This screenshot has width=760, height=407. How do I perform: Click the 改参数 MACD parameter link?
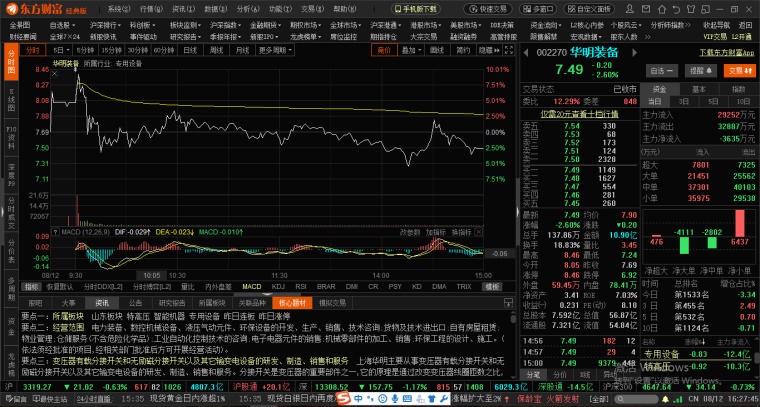(410, 232)
